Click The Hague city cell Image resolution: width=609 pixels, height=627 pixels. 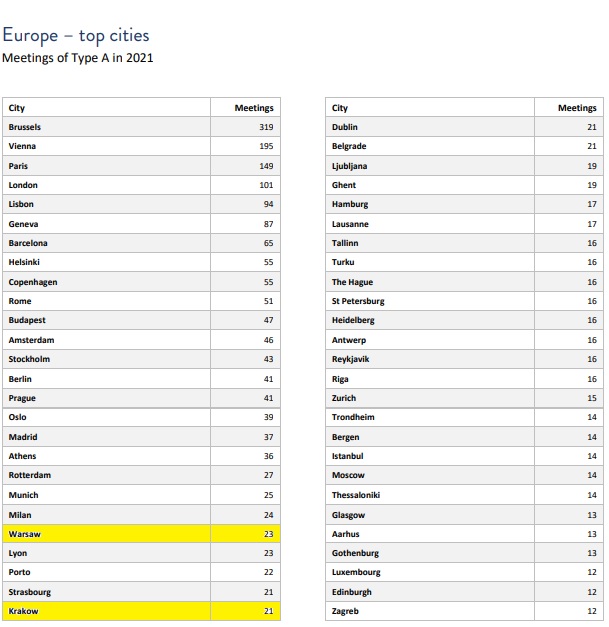tap(351, 282)
